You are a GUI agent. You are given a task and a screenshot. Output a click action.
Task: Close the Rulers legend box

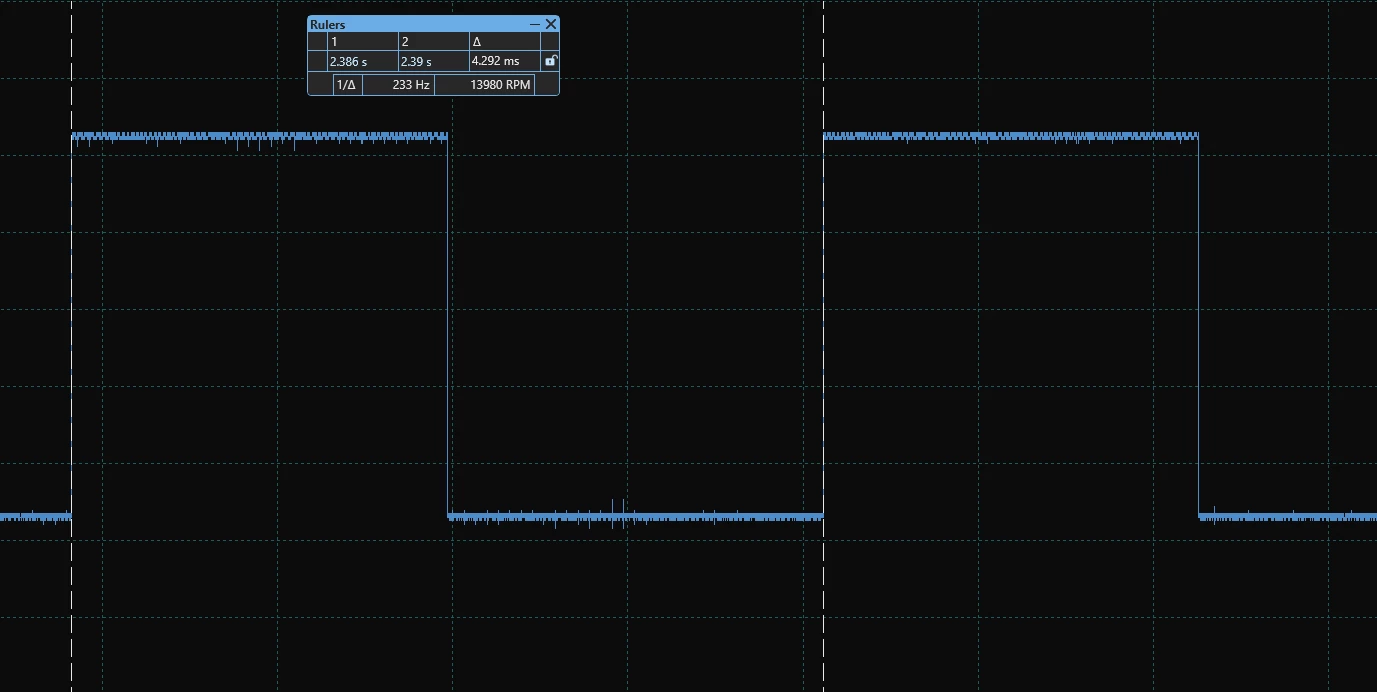pos(551,24)
